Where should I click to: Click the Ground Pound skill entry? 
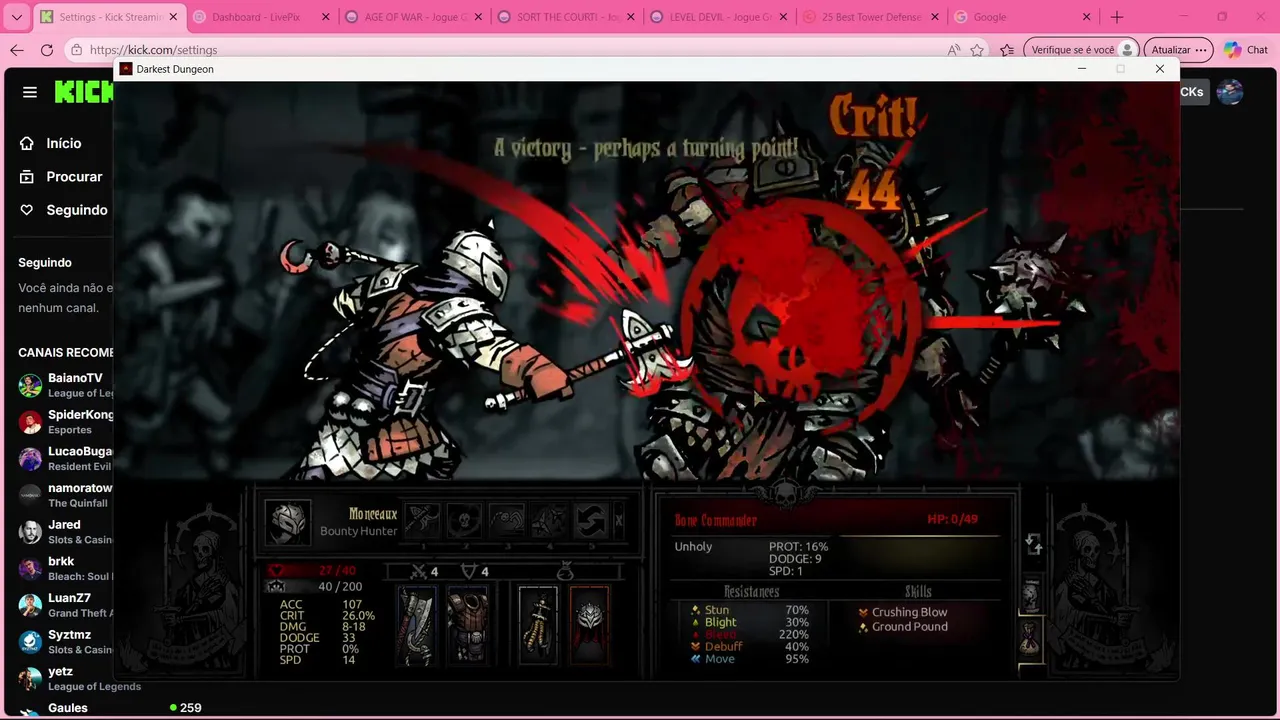pos(903,627)
